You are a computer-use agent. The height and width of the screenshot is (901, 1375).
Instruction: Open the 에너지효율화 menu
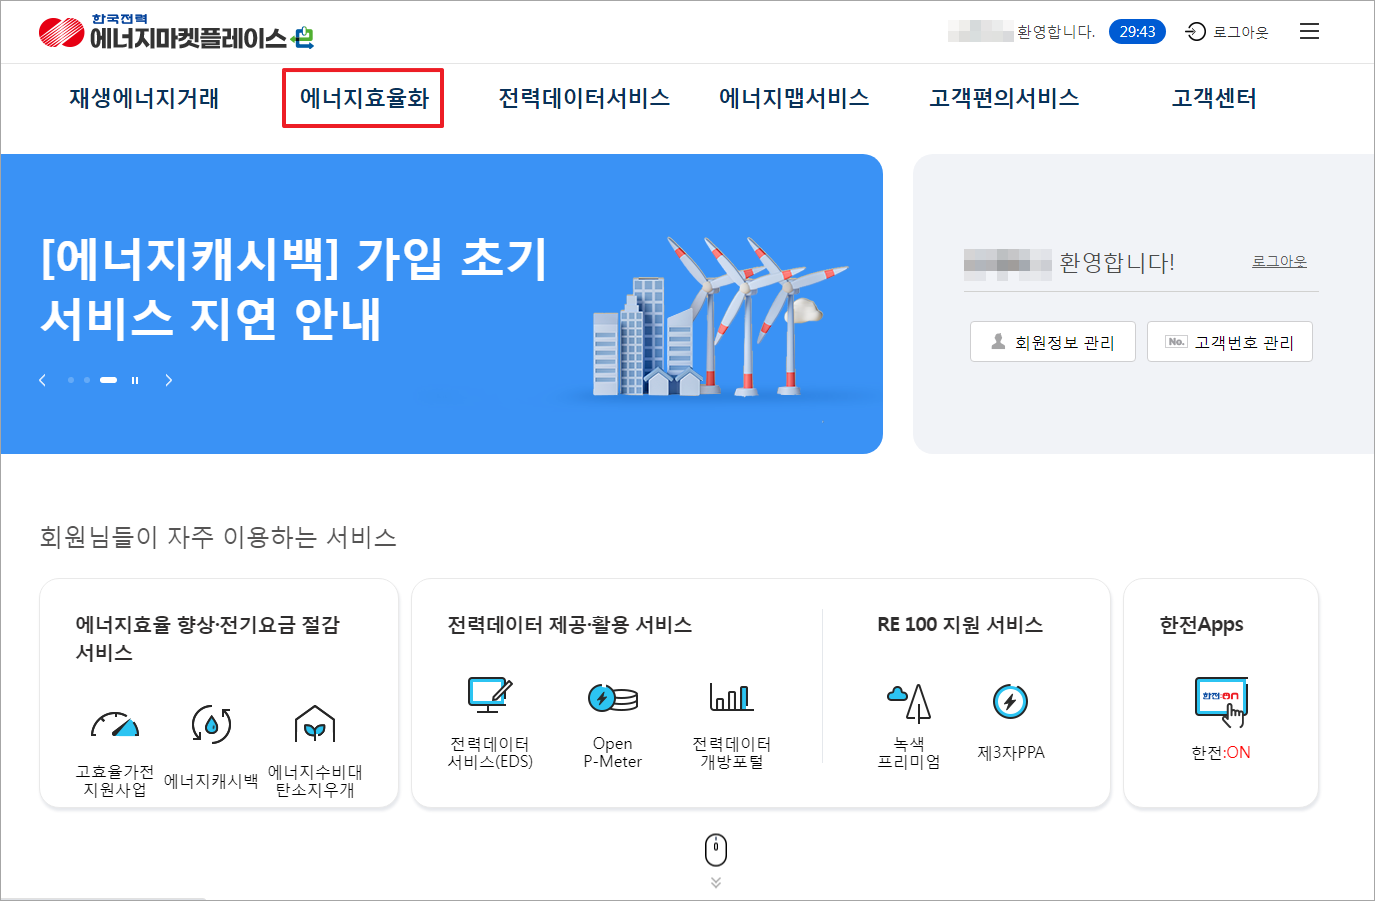pyautogui.click(x=362, y=97)
